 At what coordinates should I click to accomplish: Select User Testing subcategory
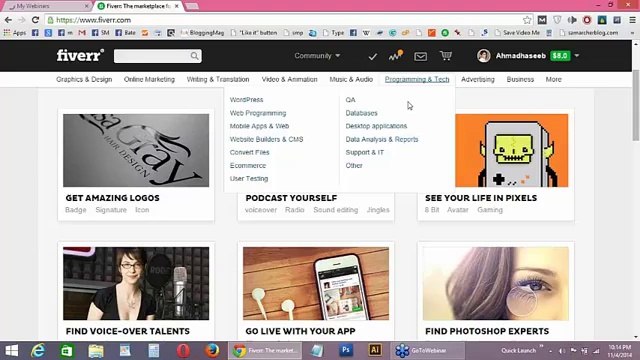[249, 178]
